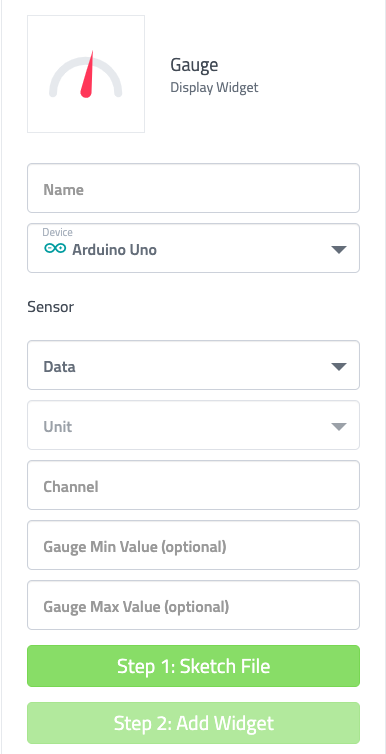Click the gray gauge arc graphic
386x754 pixels.
click(86, 76)
